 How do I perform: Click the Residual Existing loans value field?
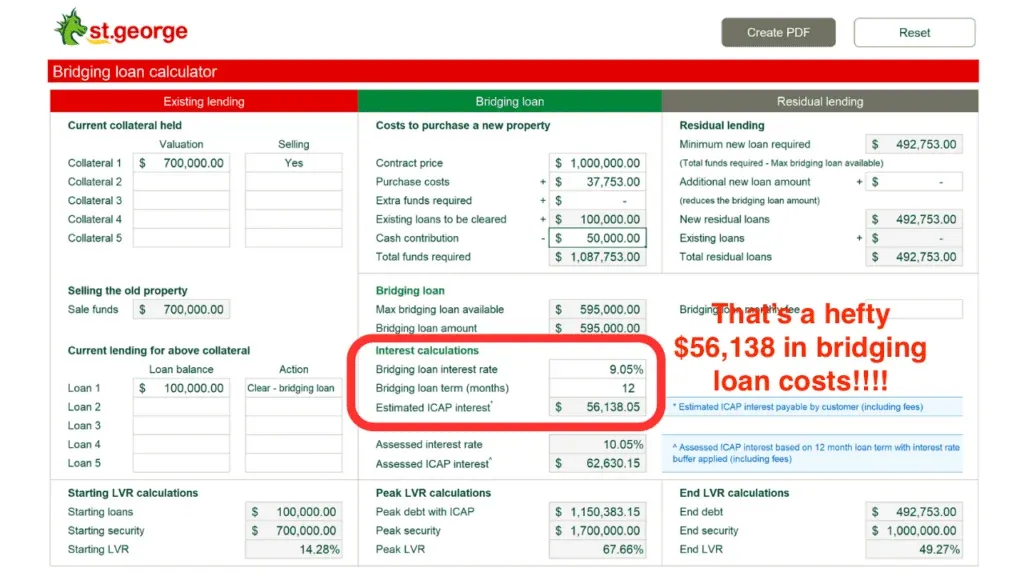(x=914, y=238)
